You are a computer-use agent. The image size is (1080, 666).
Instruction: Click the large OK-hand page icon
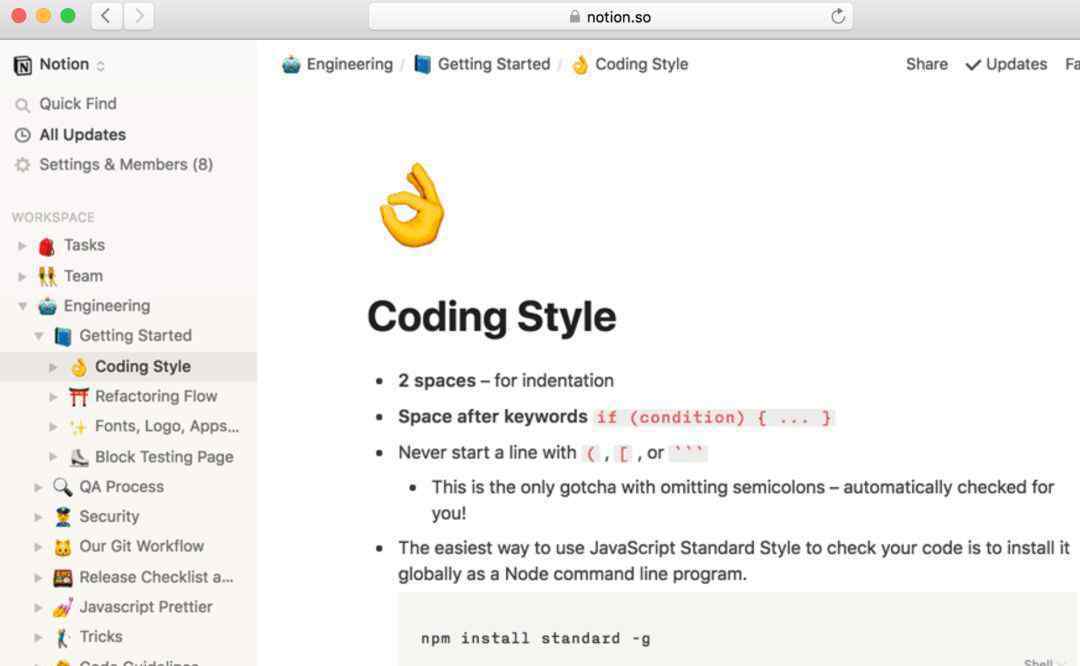(412, 205)
